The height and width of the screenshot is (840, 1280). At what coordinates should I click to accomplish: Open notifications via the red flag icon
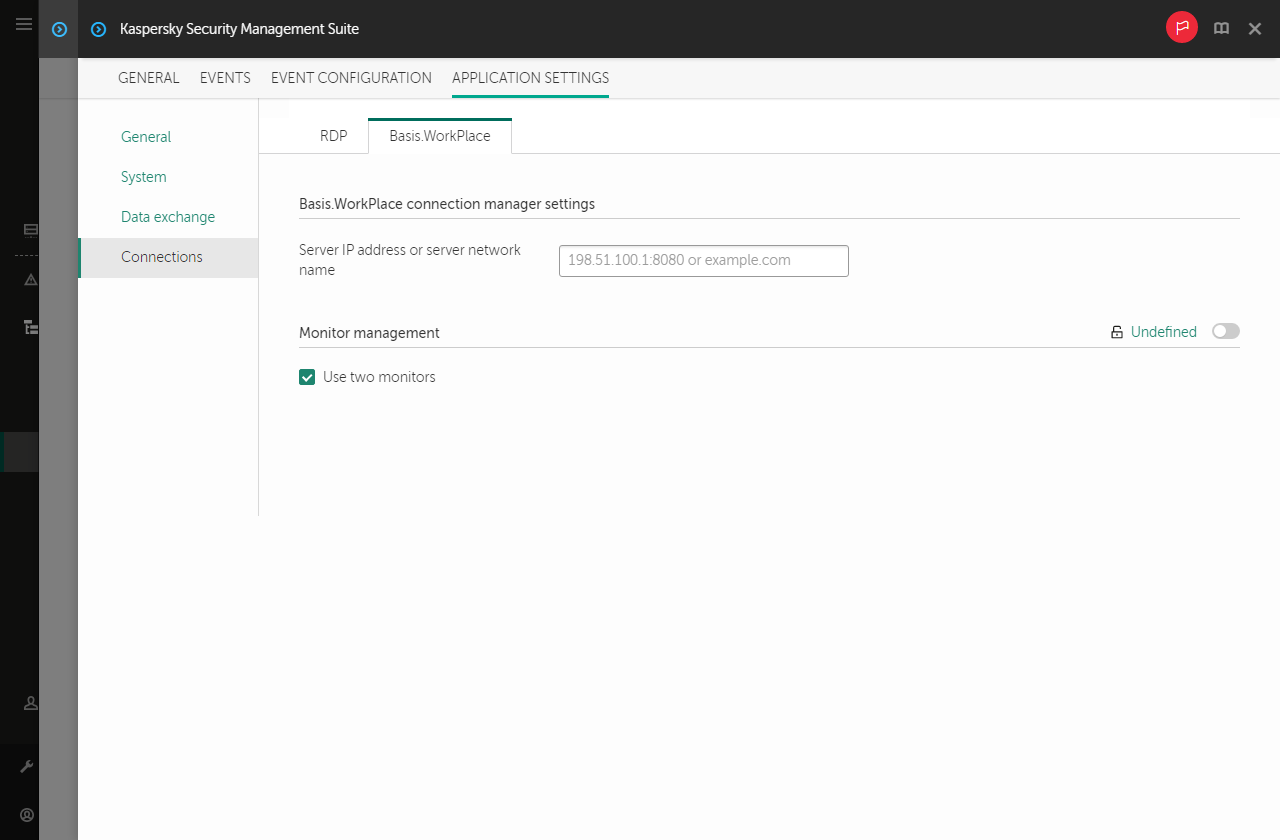pyautogui.click(x=1181, y=27)
